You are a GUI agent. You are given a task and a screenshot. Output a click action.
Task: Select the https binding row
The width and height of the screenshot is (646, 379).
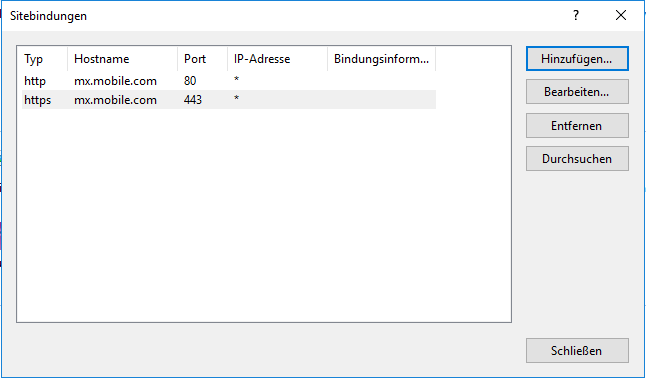coord(229,100)
